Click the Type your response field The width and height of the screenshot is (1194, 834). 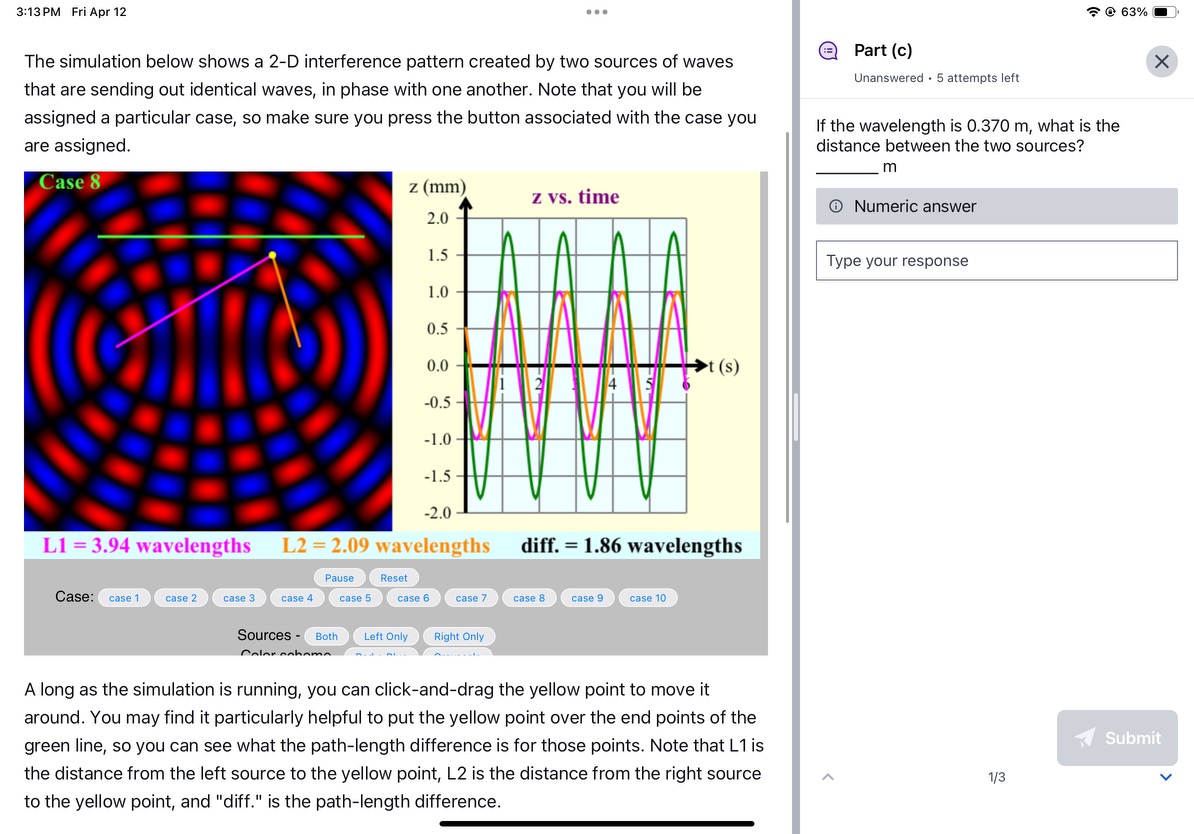point(996,260)
